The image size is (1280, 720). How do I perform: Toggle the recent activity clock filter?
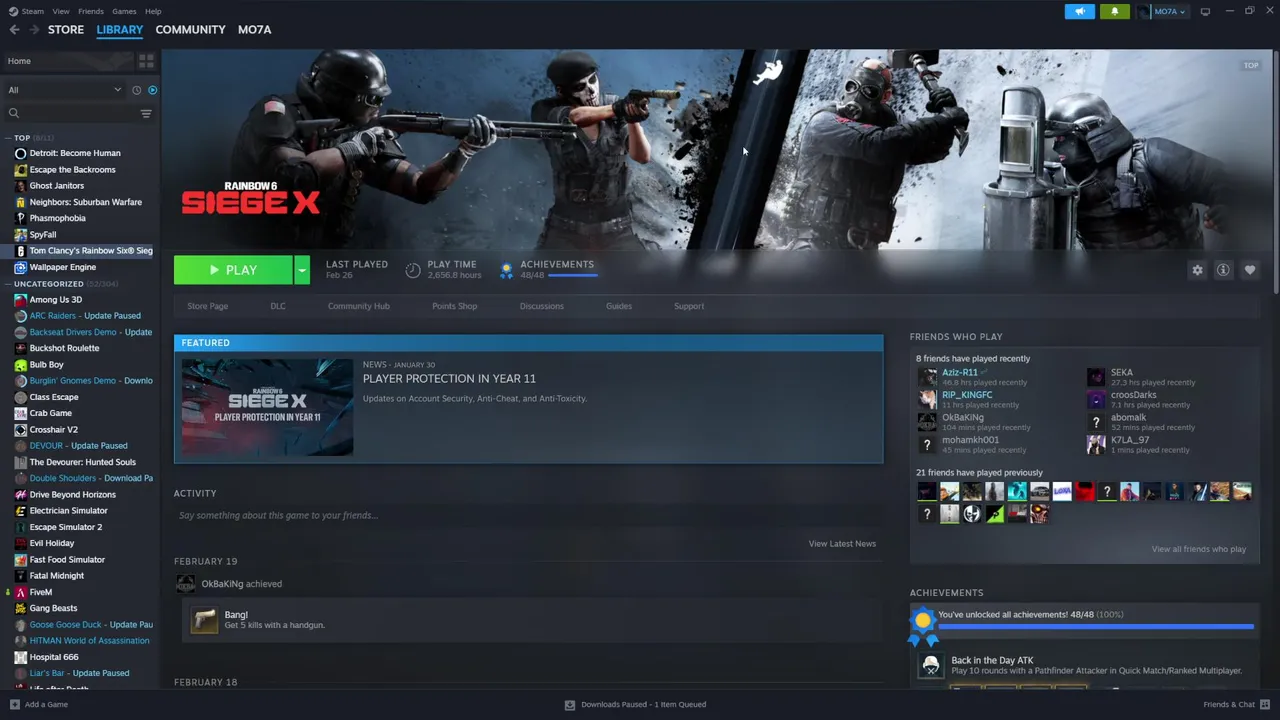pyautogui.click(x=137, y=90)
